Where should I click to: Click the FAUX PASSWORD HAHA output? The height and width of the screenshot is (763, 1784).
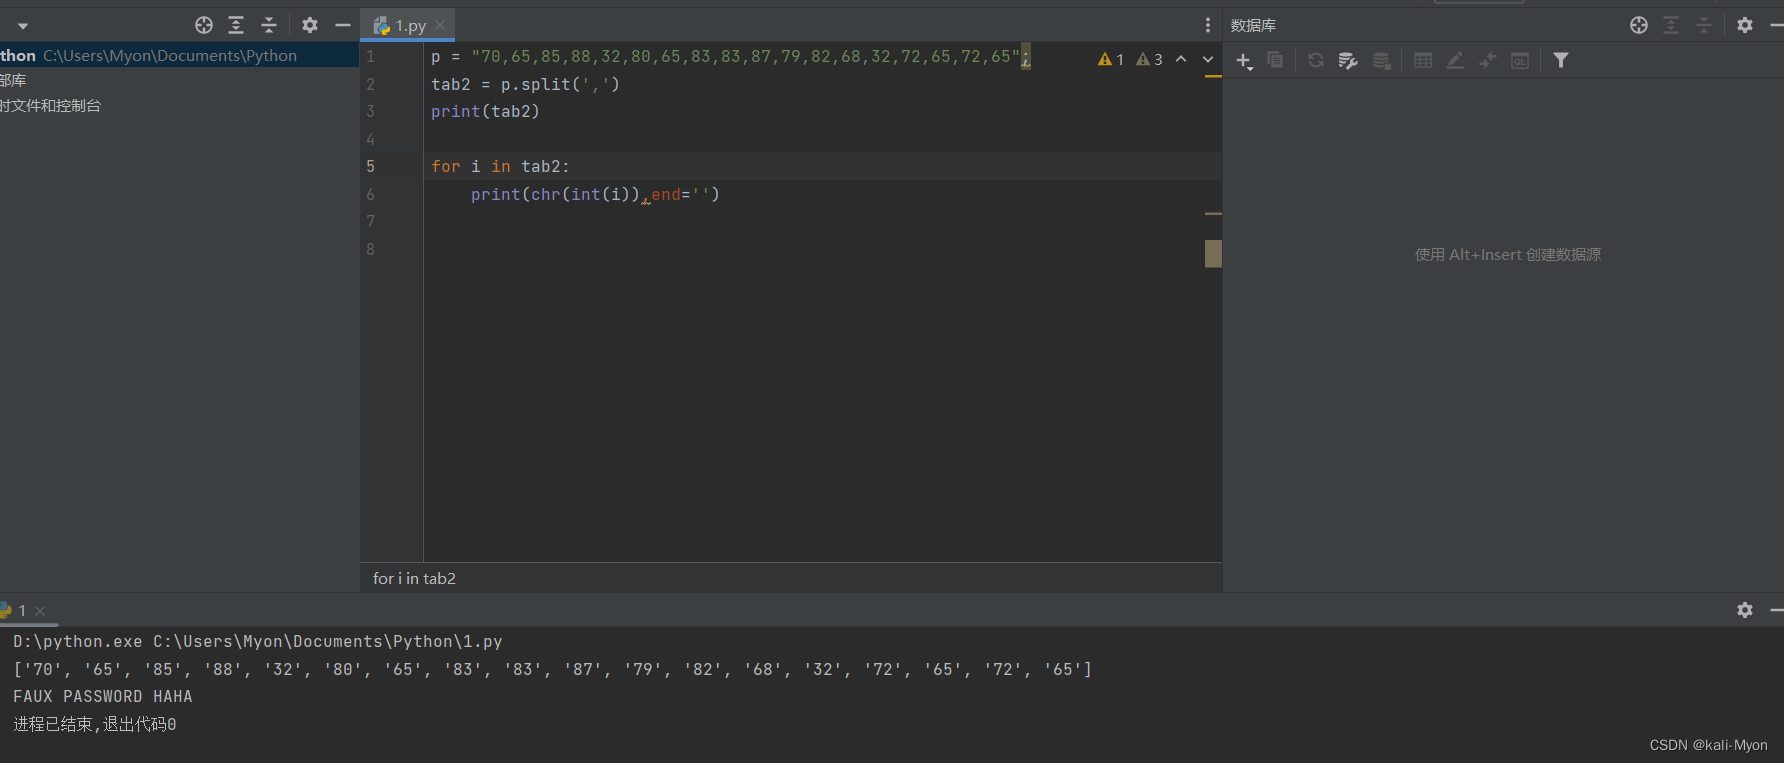tap(103, 697)
